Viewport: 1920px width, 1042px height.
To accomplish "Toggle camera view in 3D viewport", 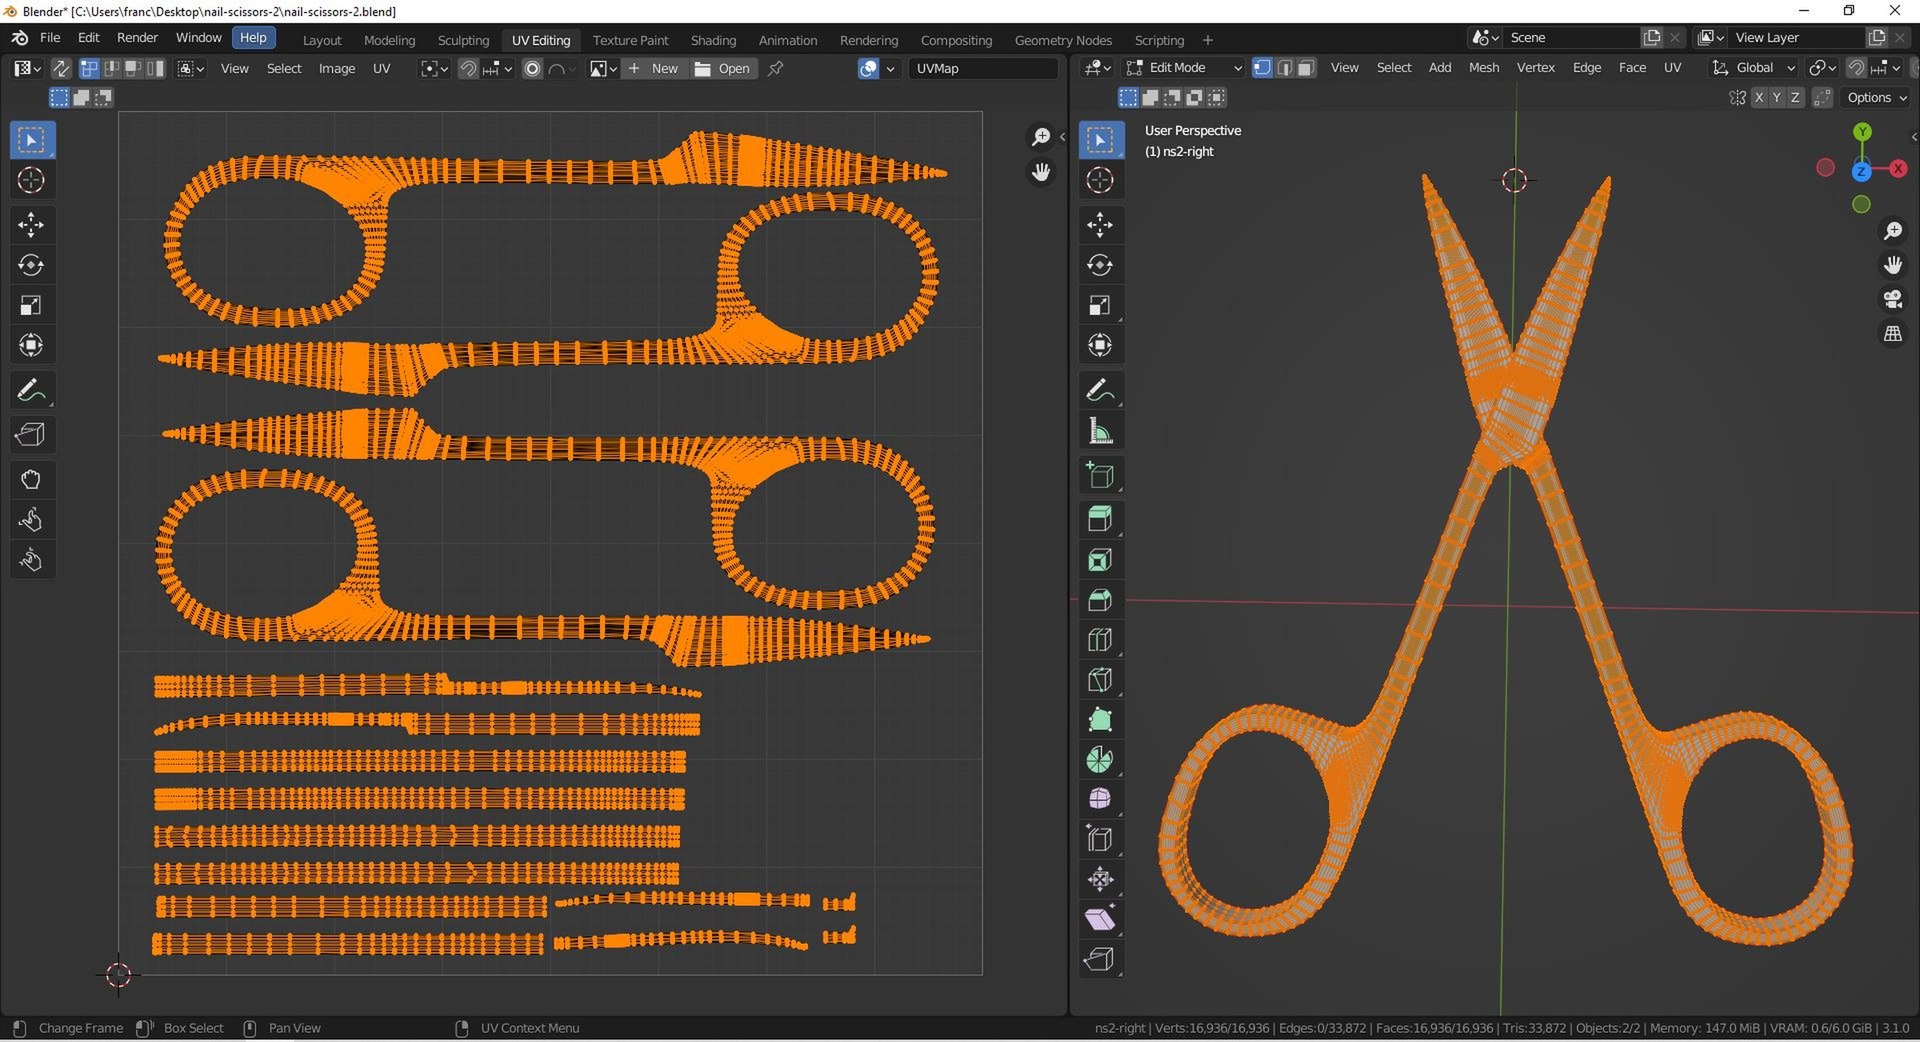I will pos(1892,299).
